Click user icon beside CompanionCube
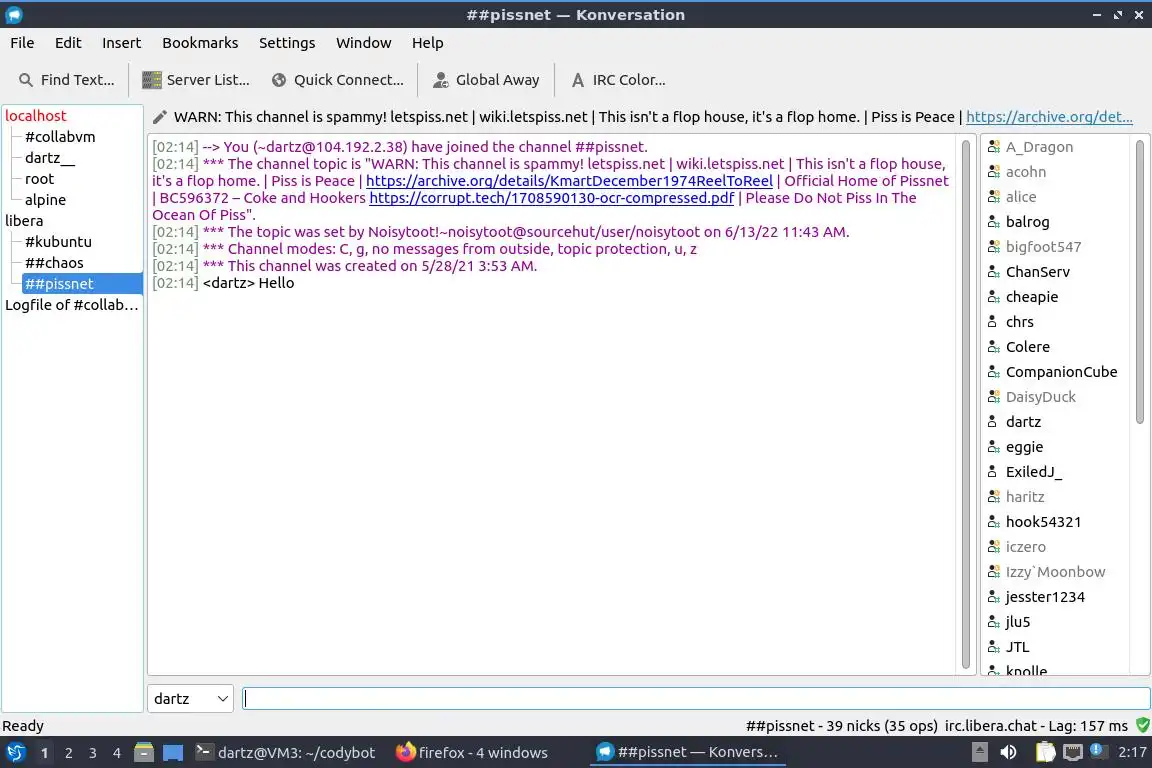 993,372
